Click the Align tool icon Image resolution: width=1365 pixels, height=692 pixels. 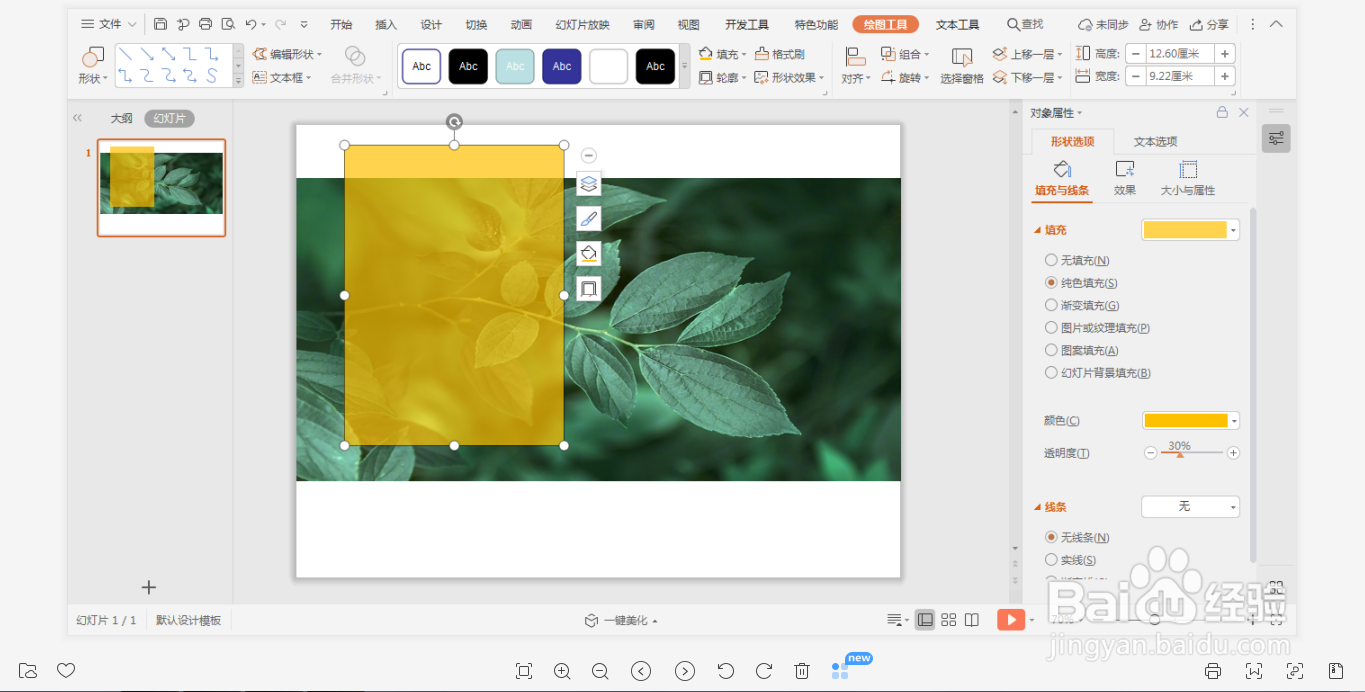coord(854,56)
